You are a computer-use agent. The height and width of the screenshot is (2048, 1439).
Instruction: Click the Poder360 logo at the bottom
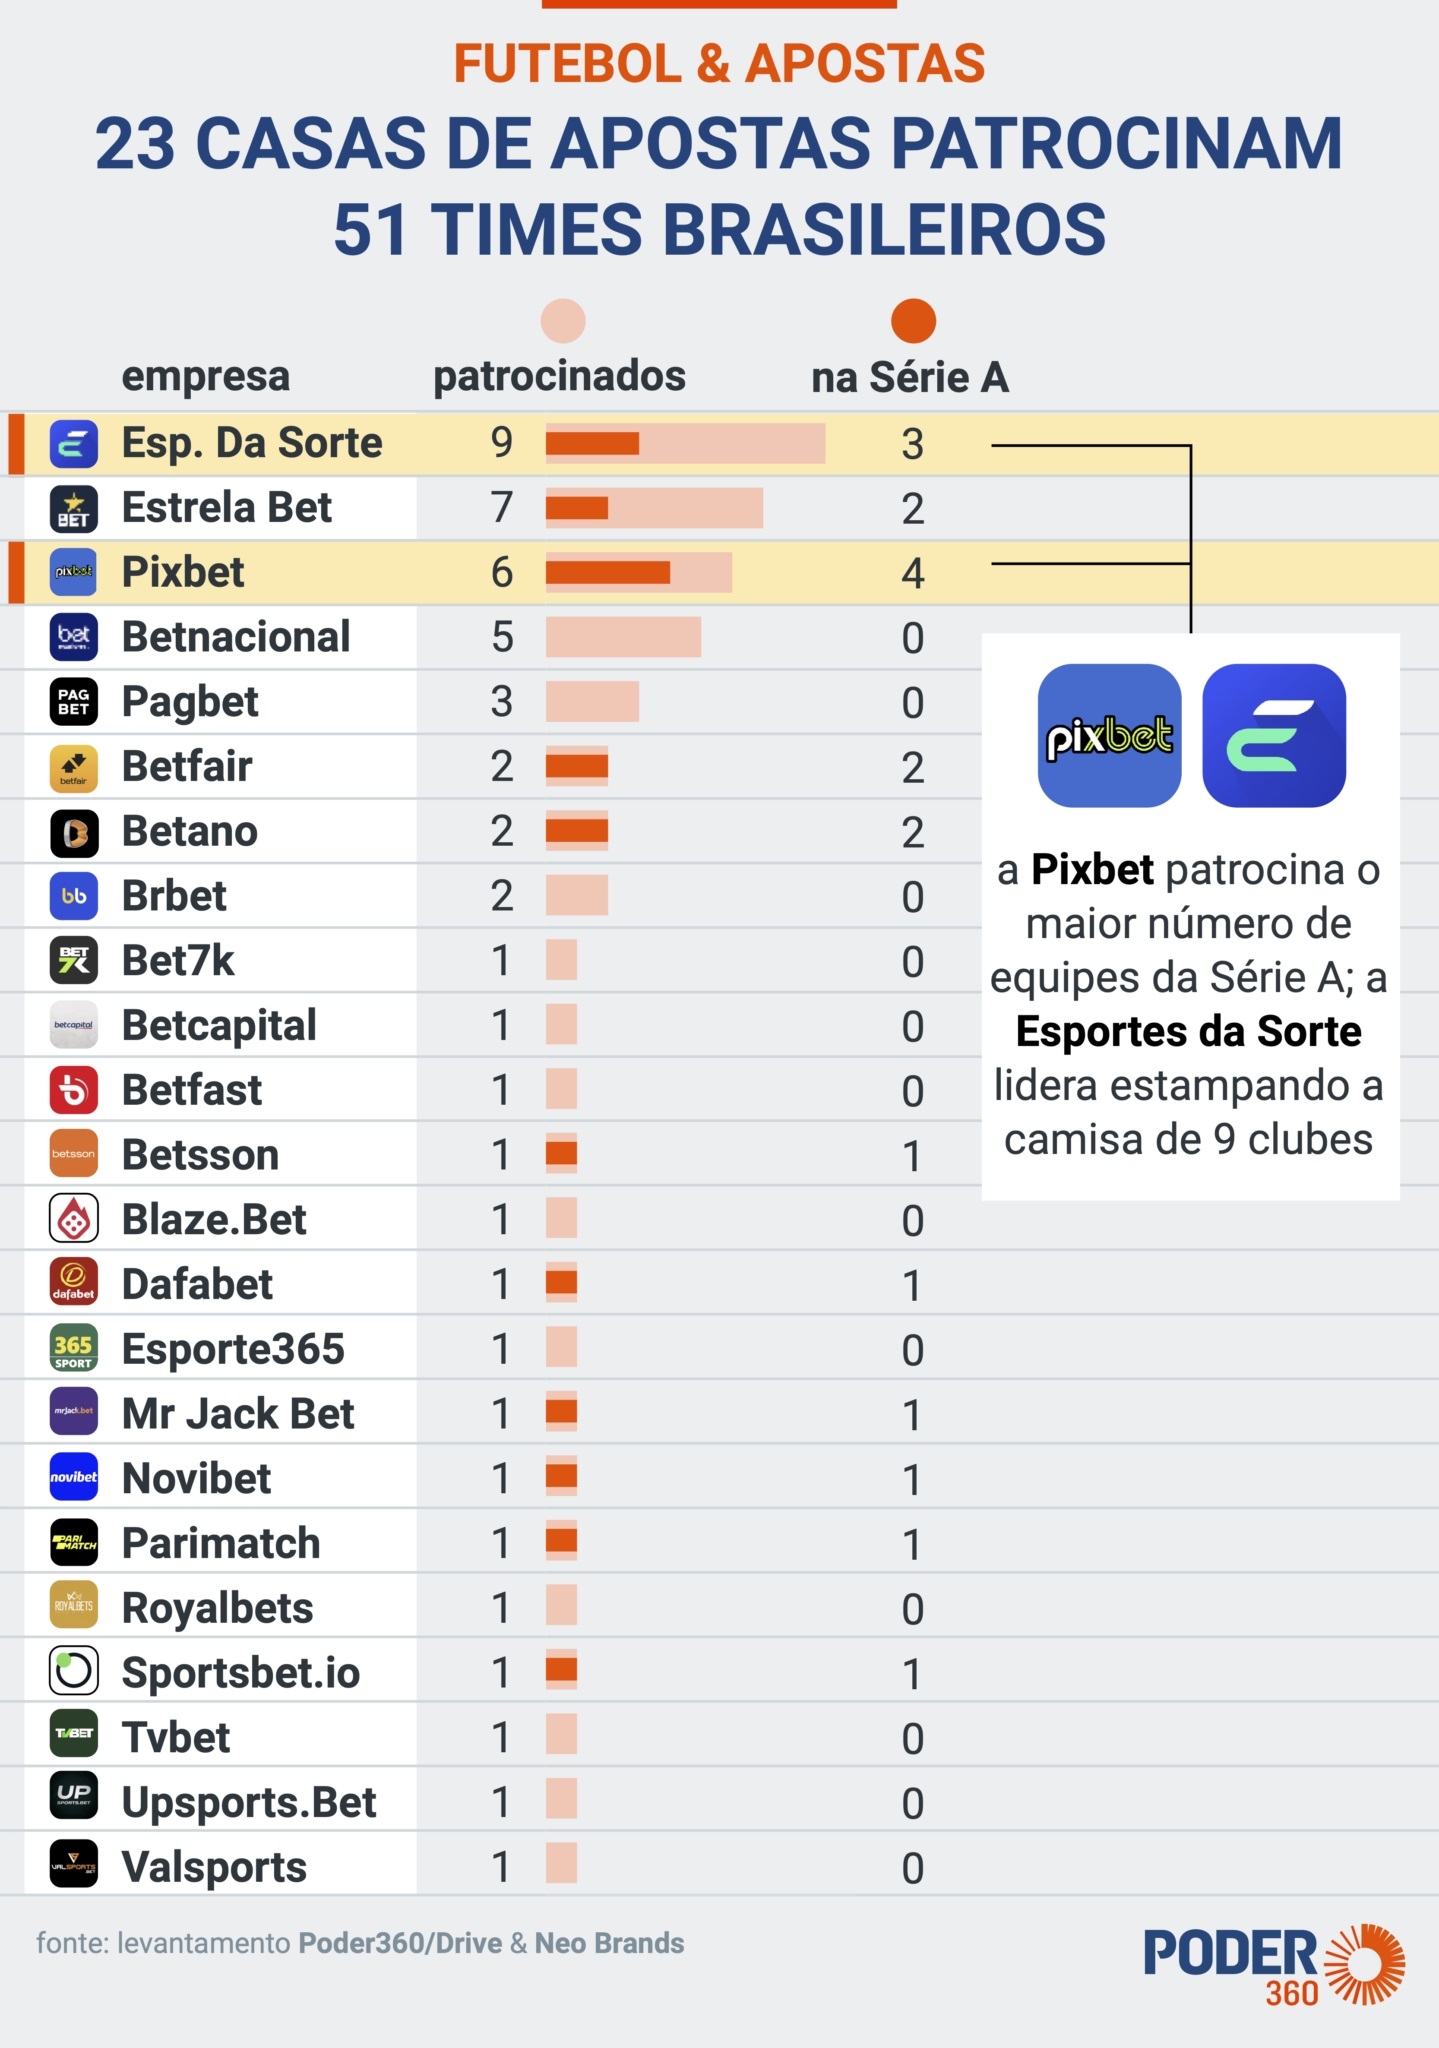pyautogui.click(x=1273, y=1964)
